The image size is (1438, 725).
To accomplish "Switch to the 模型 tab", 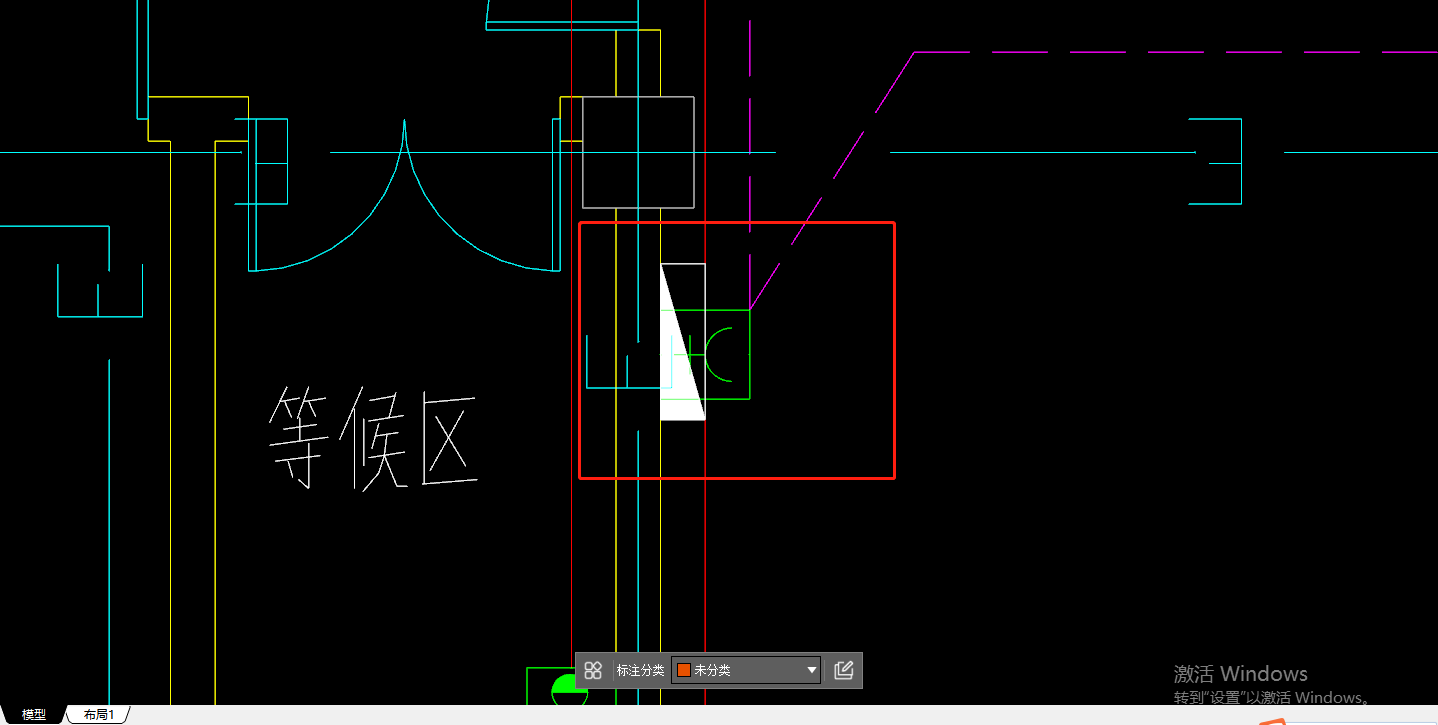I will pos(34,715).
